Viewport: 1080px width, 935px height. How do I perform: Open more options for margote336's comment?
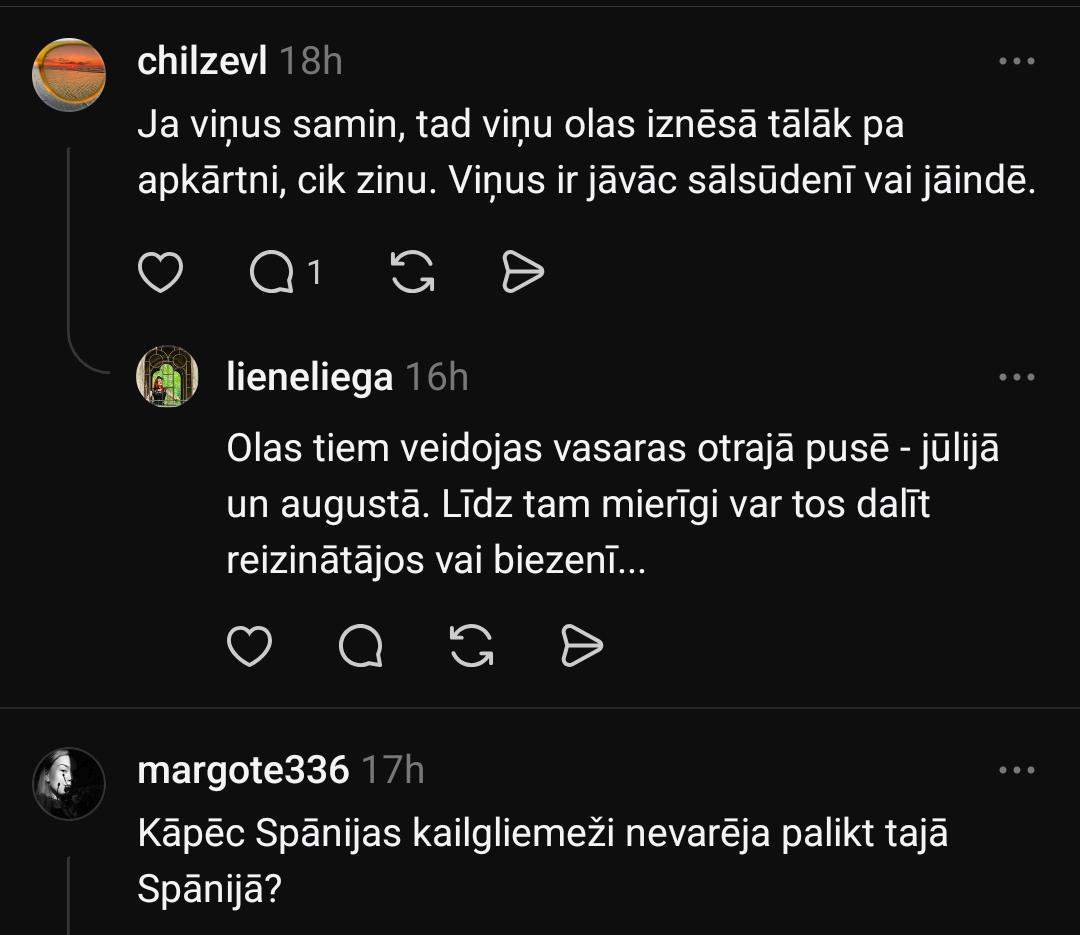point(1017,770)
